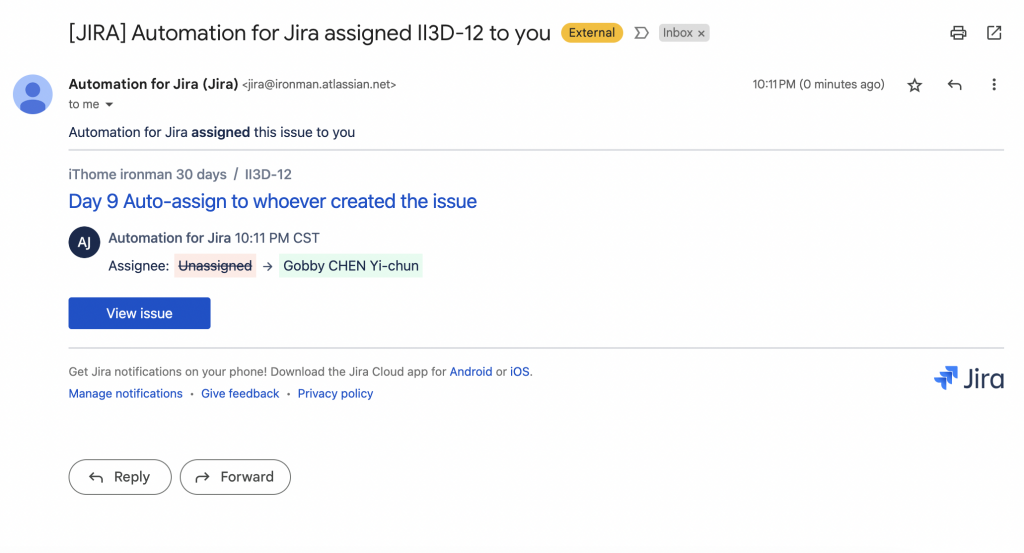Screen dimensions: 1024x553
Task: Click the Forward button
Action: [x=235, y=477]
